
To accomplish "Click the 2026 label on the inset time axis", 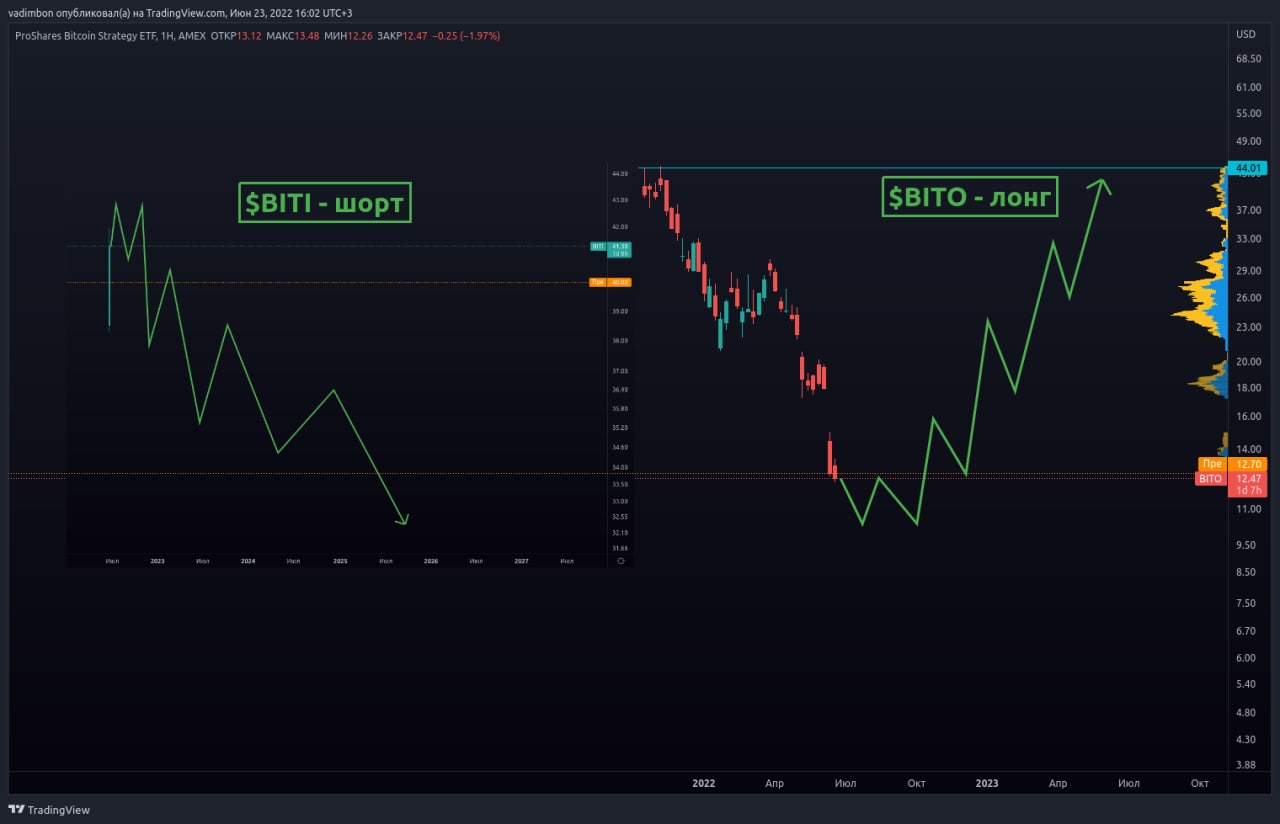I will click(x=431, y=561).
